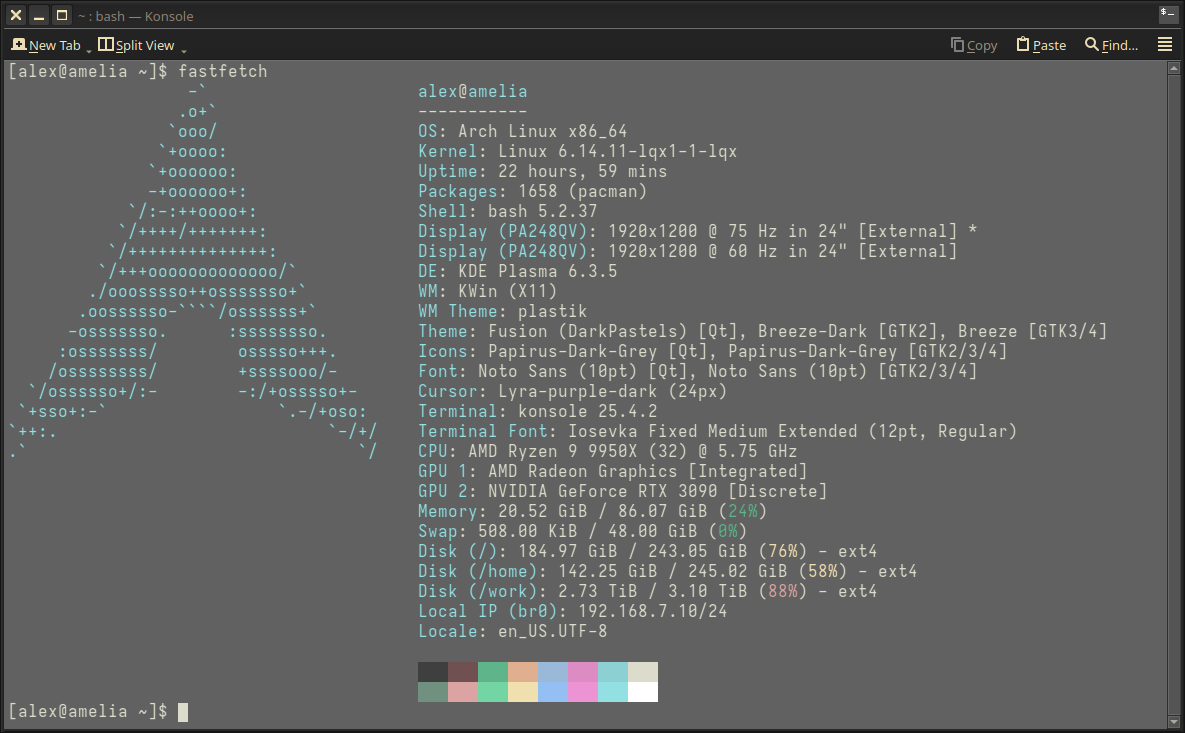1185x733 pixels.
Task: Click the 75 Hz Display line
Action: 698,231
